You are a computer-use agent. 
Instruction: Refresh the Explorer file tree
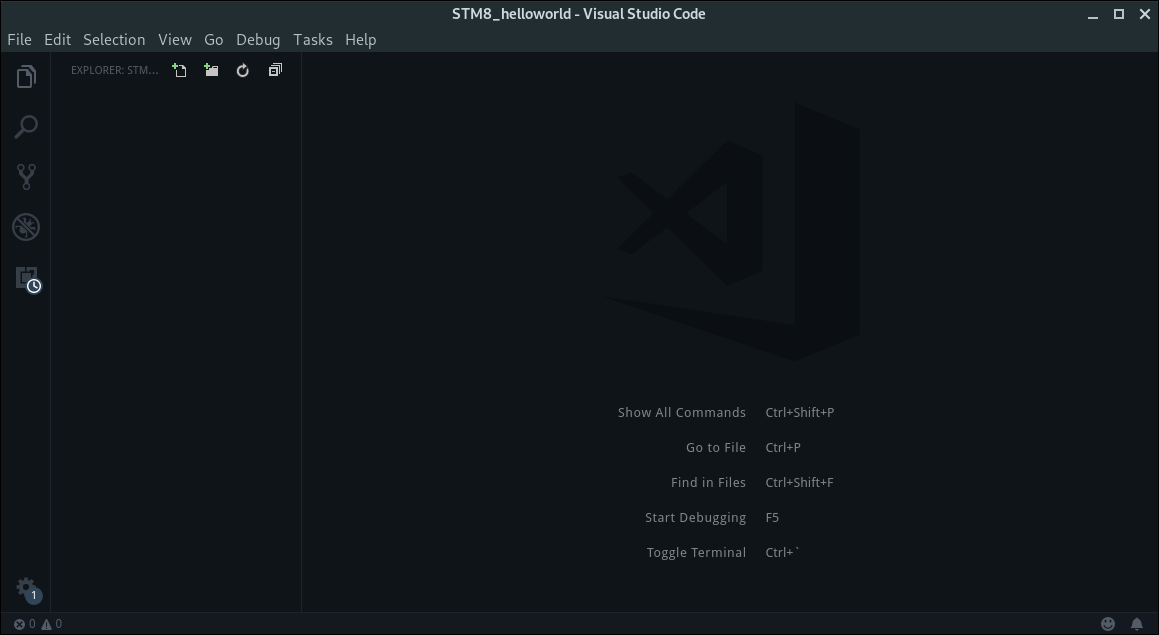242,70
